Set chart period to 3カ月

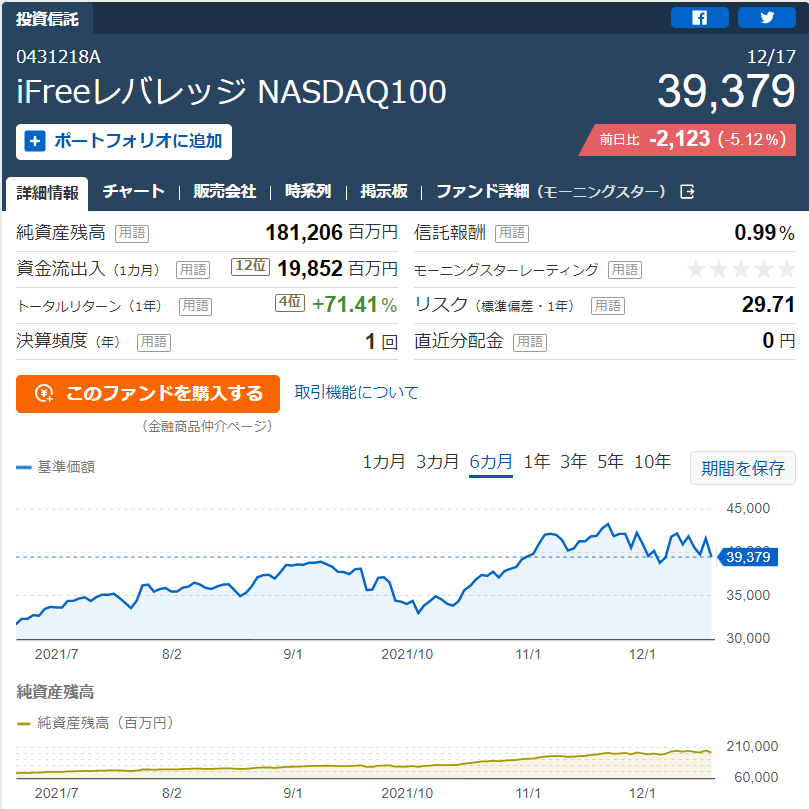pos(438,462)
